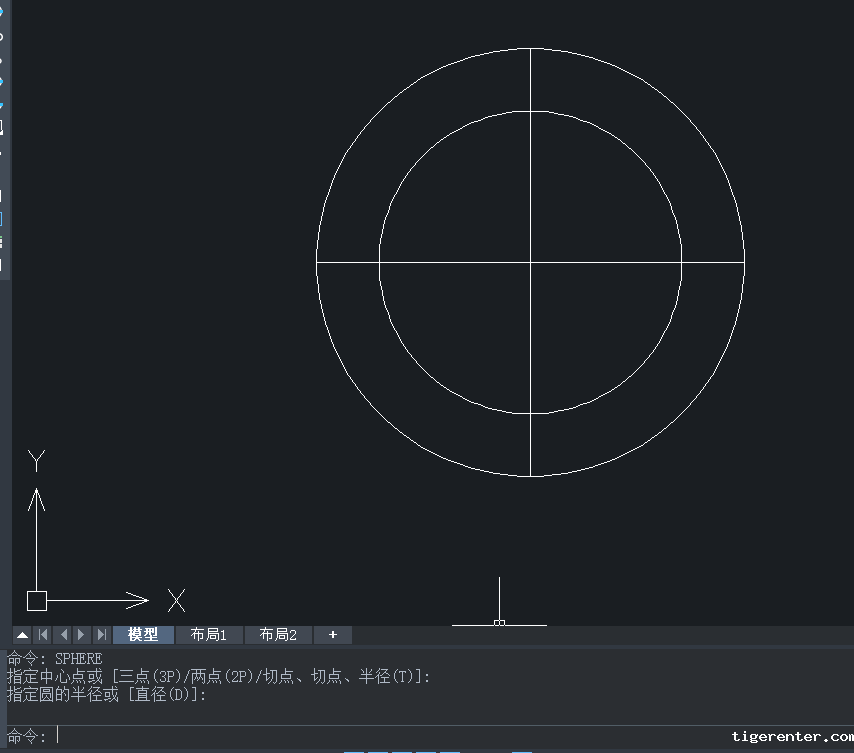Click the center intersection of the circles
854x753 pixels.
pos(530,262)
